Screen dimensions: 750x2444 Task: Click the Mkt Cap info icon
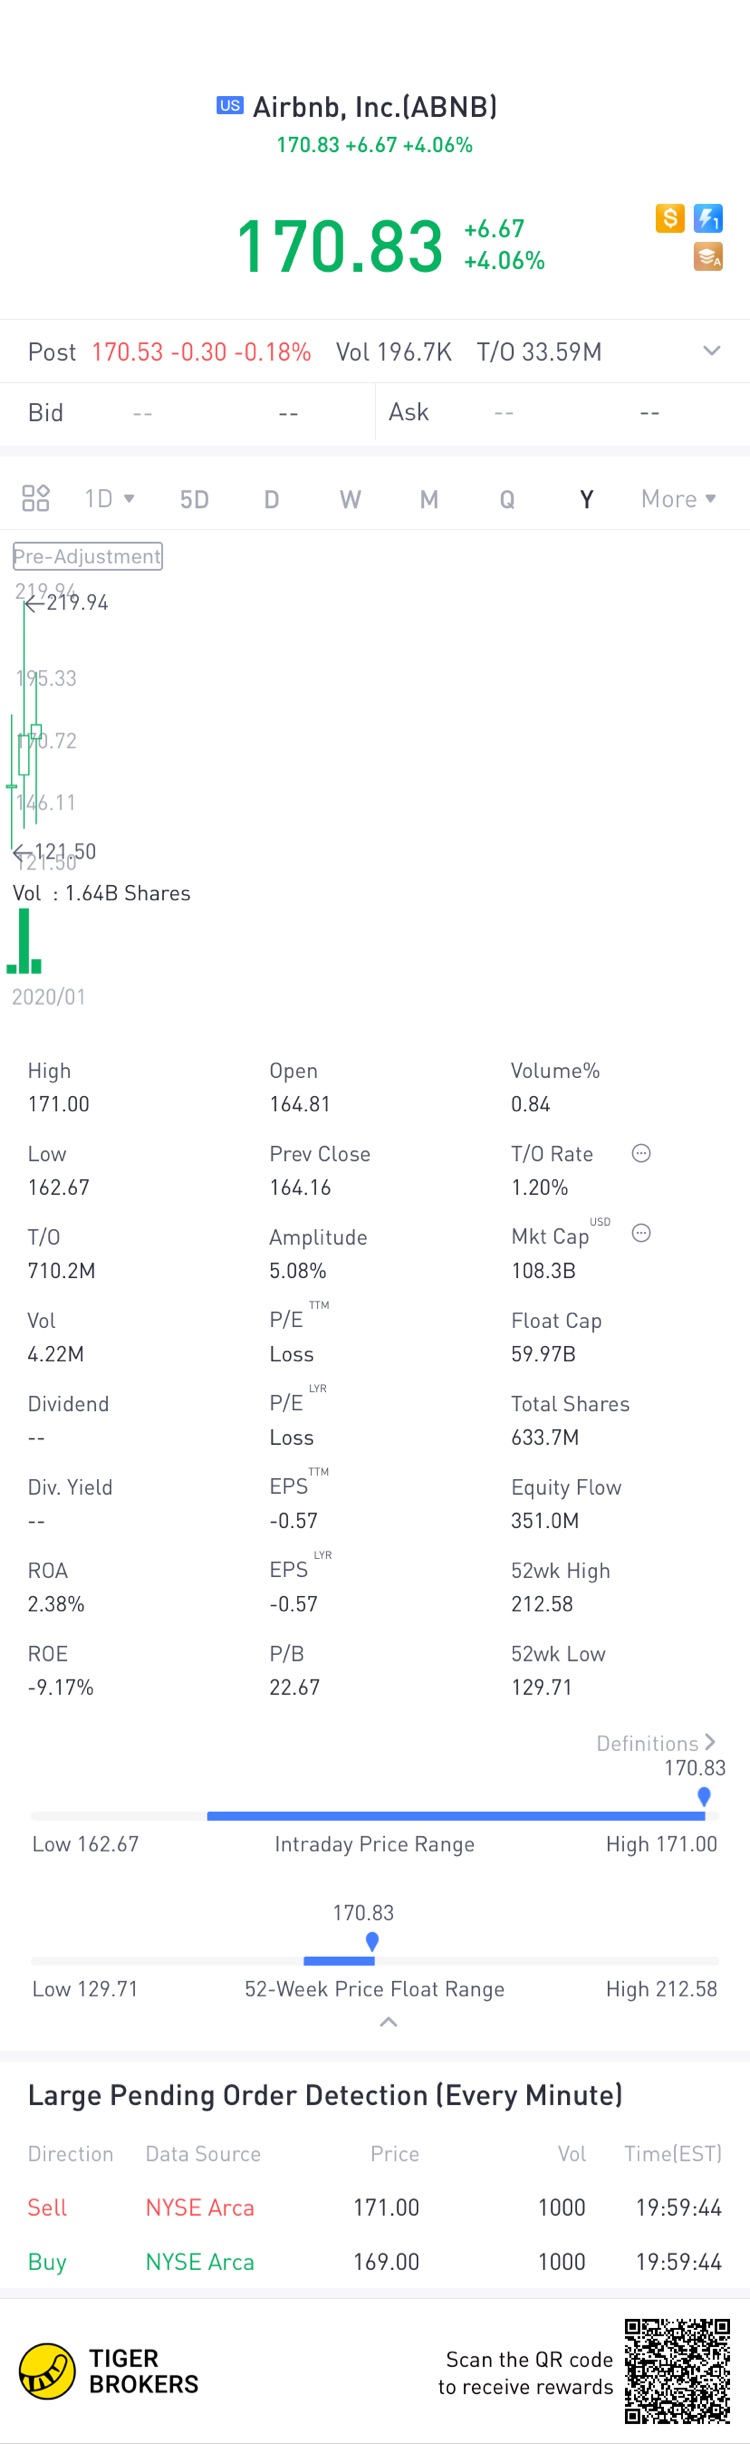click(x=641, y=1233)
